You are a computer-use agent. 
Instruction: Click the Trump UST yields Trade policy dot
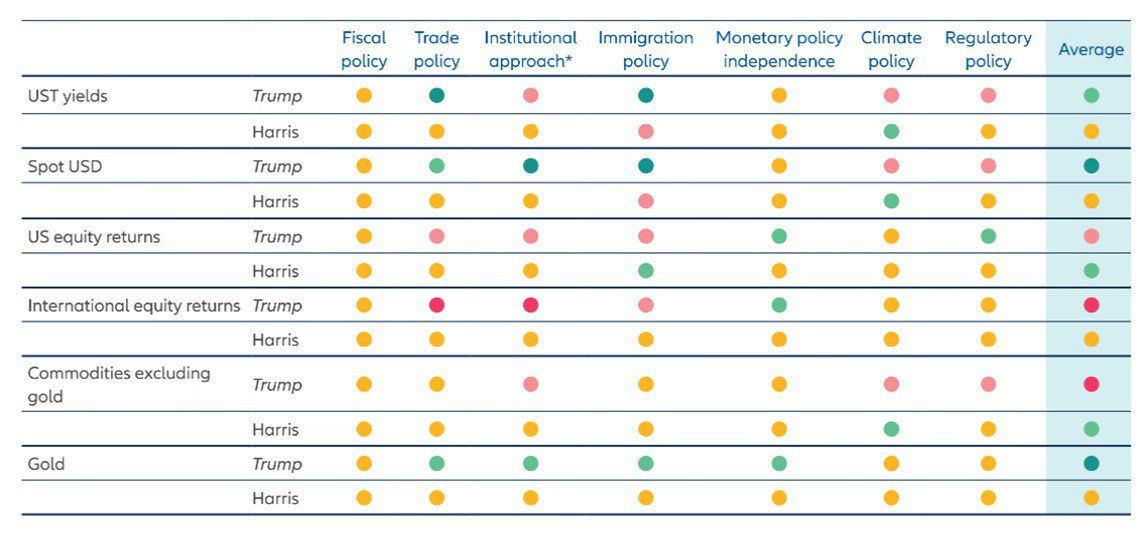437,96
